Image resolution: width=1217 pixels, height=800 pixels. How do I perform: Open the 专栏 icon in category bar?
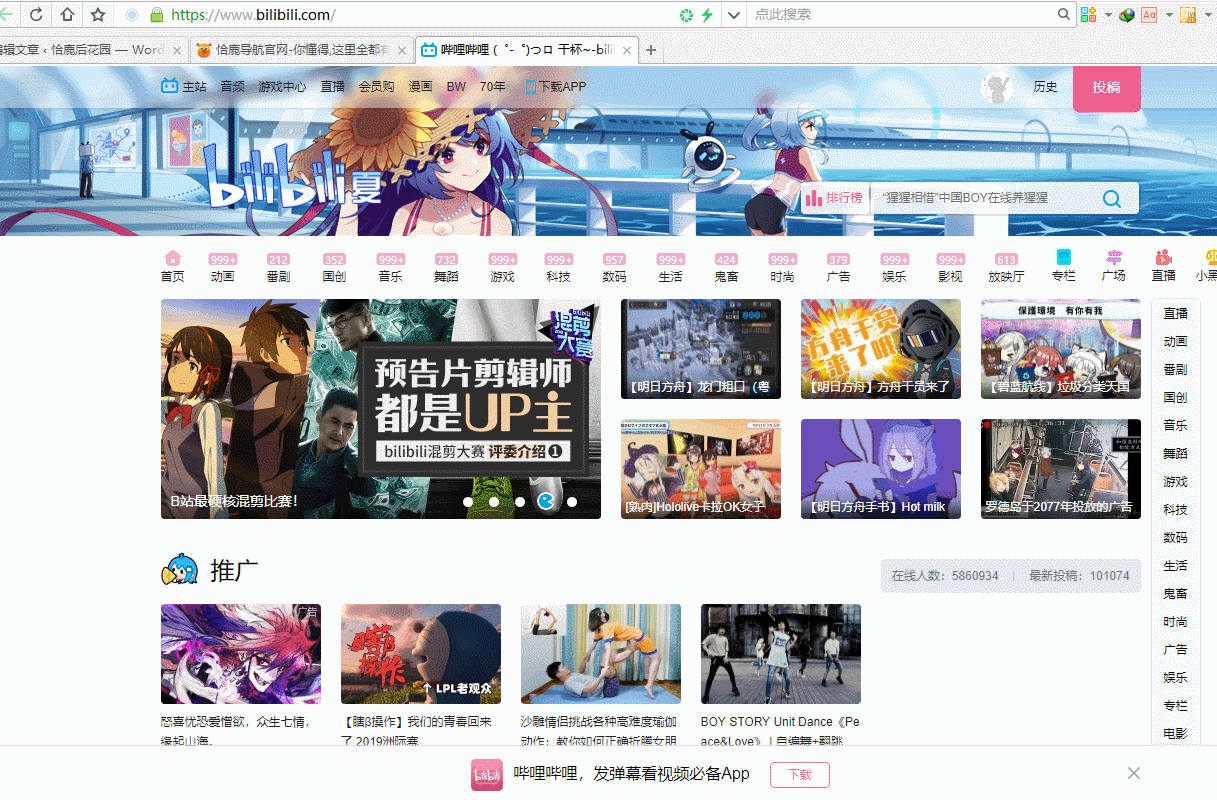tap(1063, 266)
